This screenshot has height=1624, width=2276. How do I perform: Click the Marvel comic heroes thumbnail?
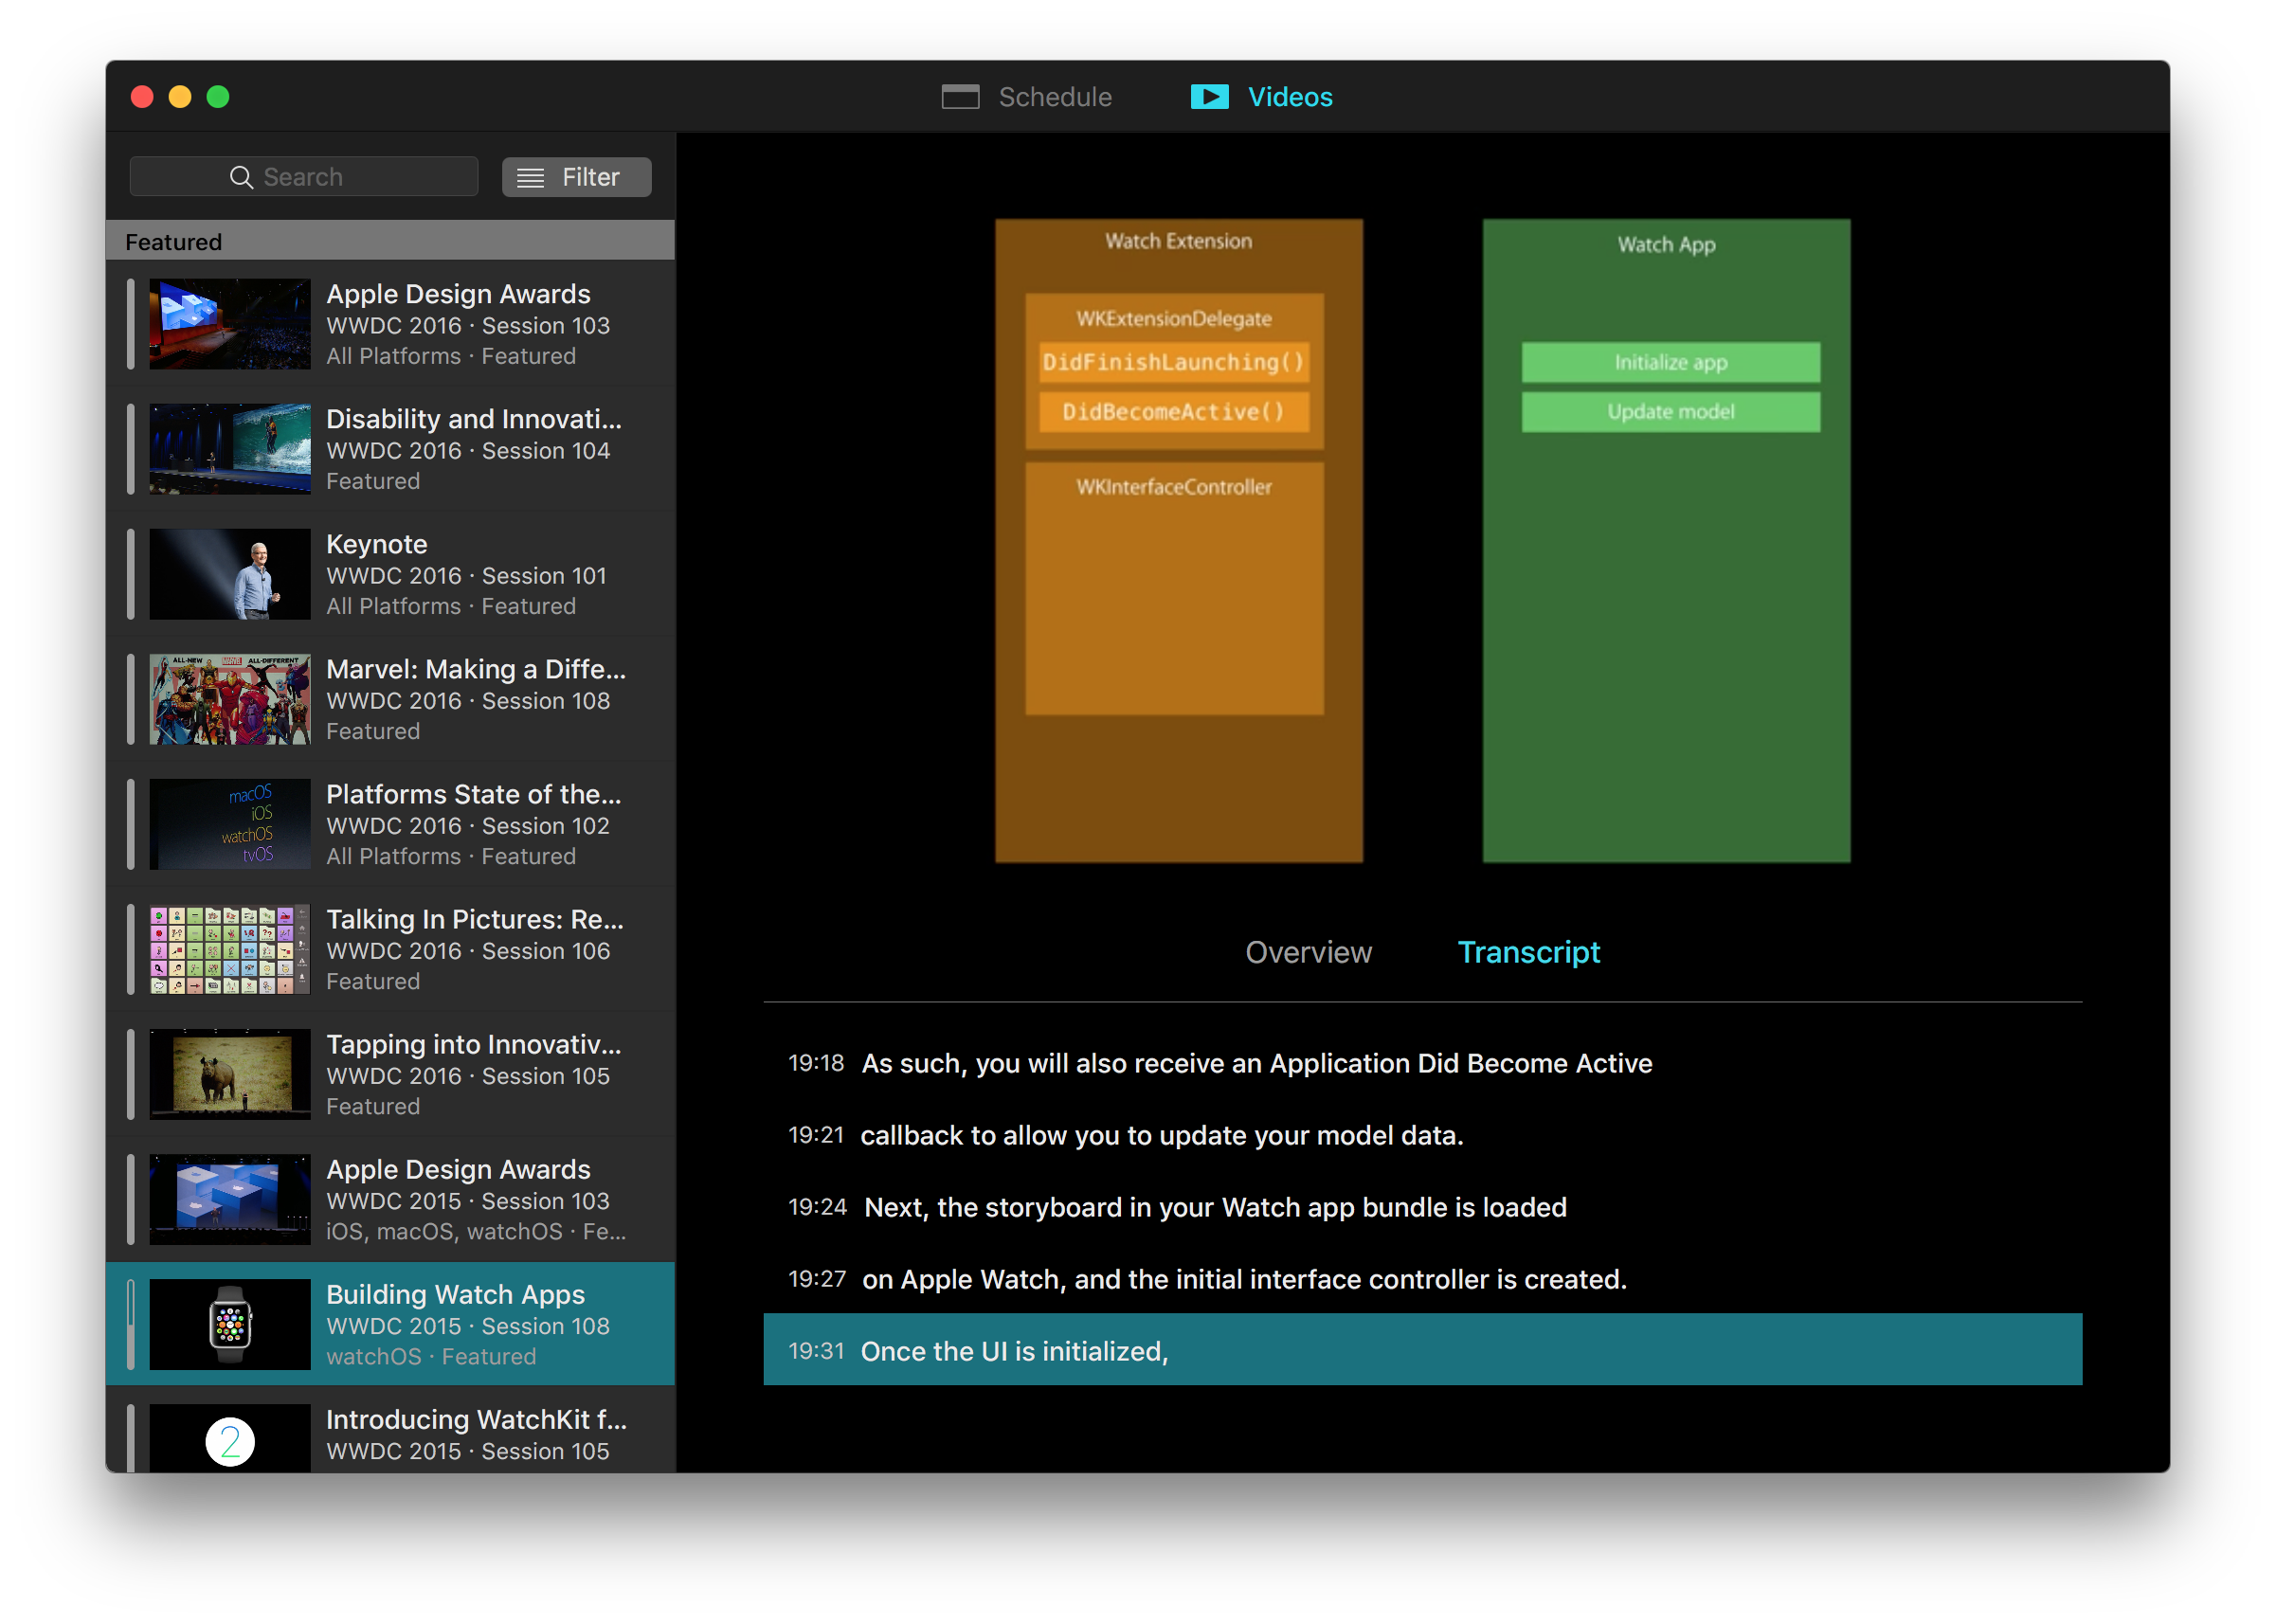pyautogui.click(x=230, y=699)
